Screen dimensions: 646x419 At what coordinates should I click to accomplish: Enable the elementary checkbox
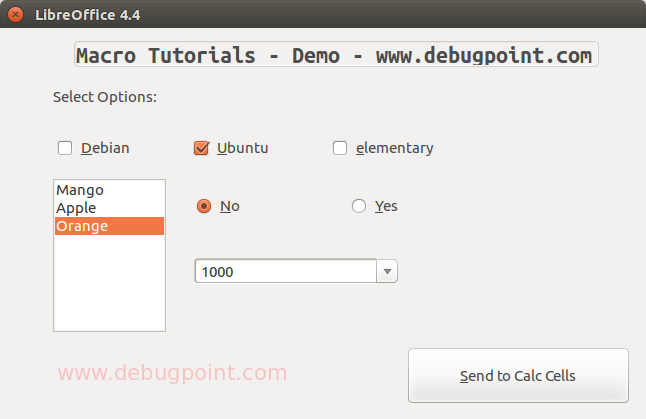340,148
